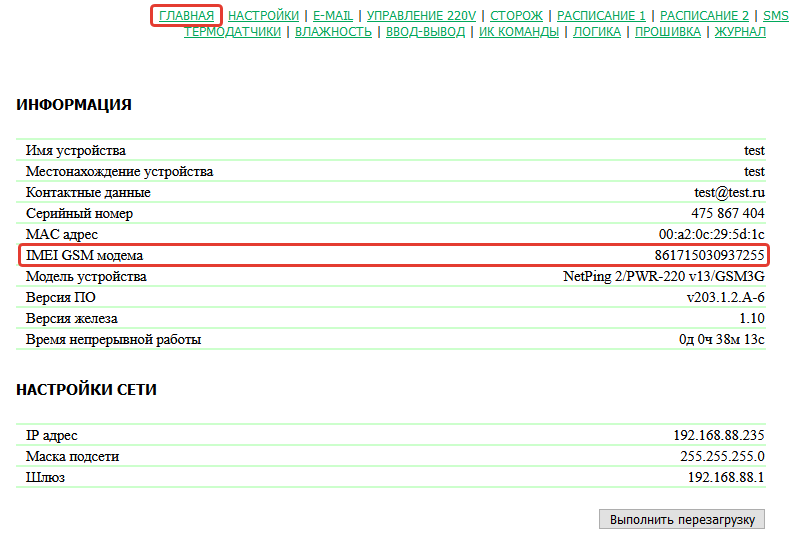
Task: Open the ПРОШИВКА firmware page
Action: point(668,32)
